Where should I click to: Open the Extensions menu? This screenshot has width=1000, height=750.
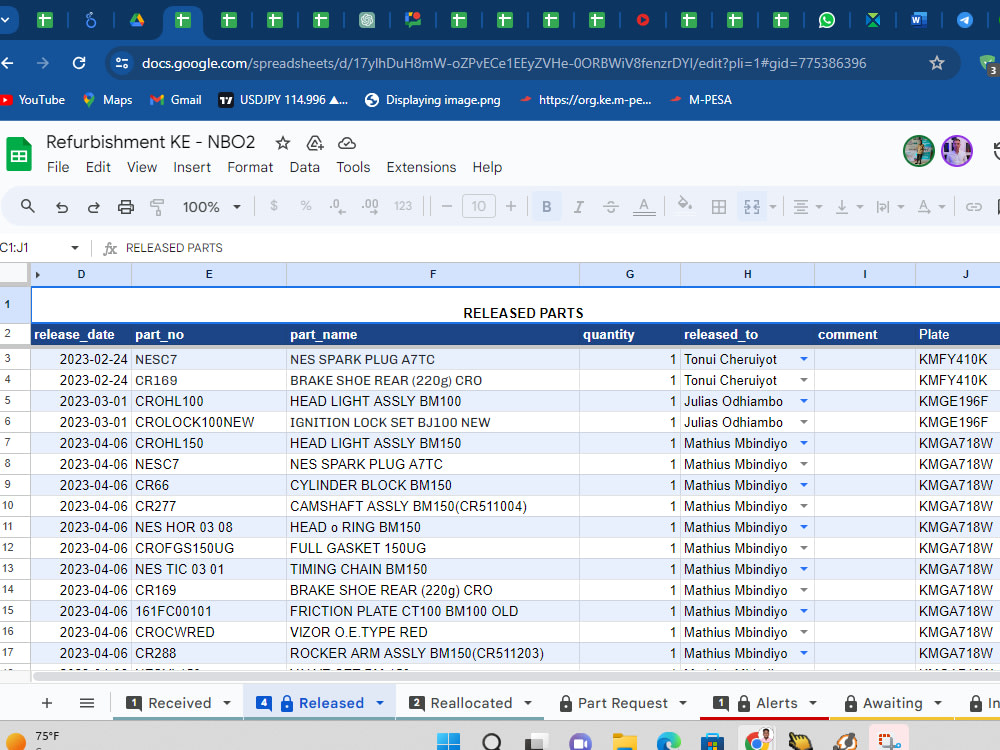421,167
